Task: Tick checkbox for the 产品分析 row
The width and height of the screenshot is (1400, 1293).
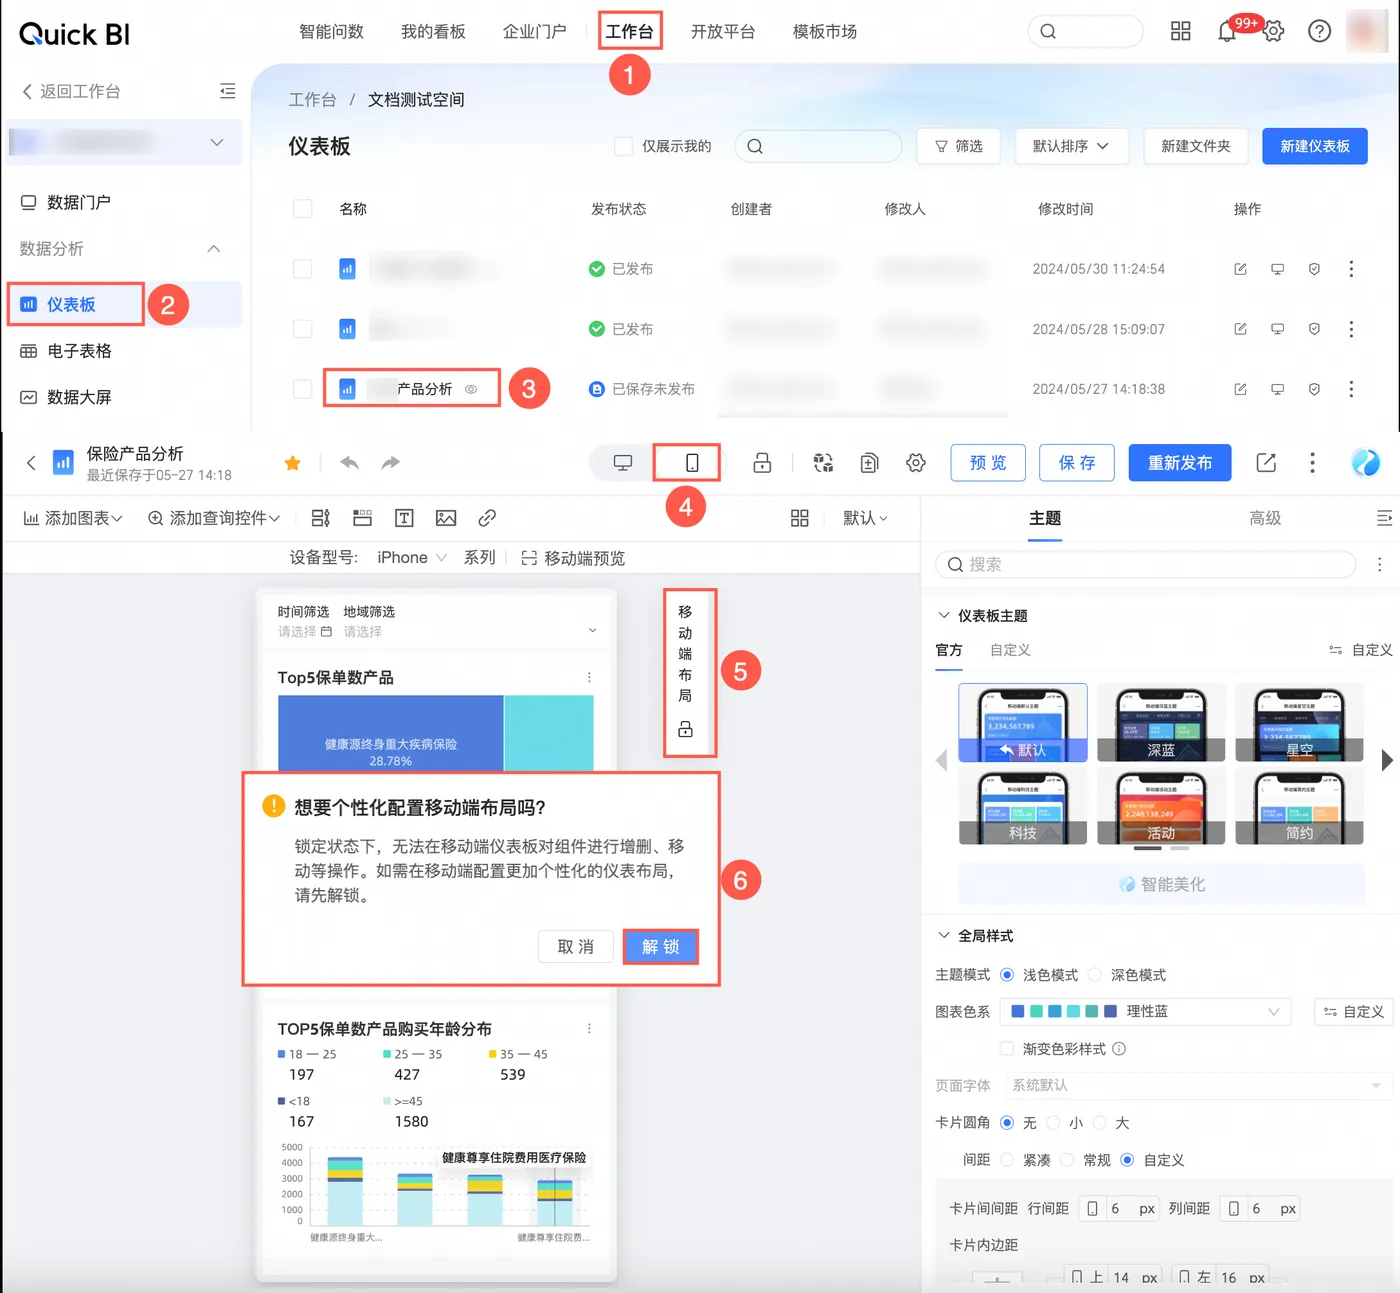Action: 302,389
